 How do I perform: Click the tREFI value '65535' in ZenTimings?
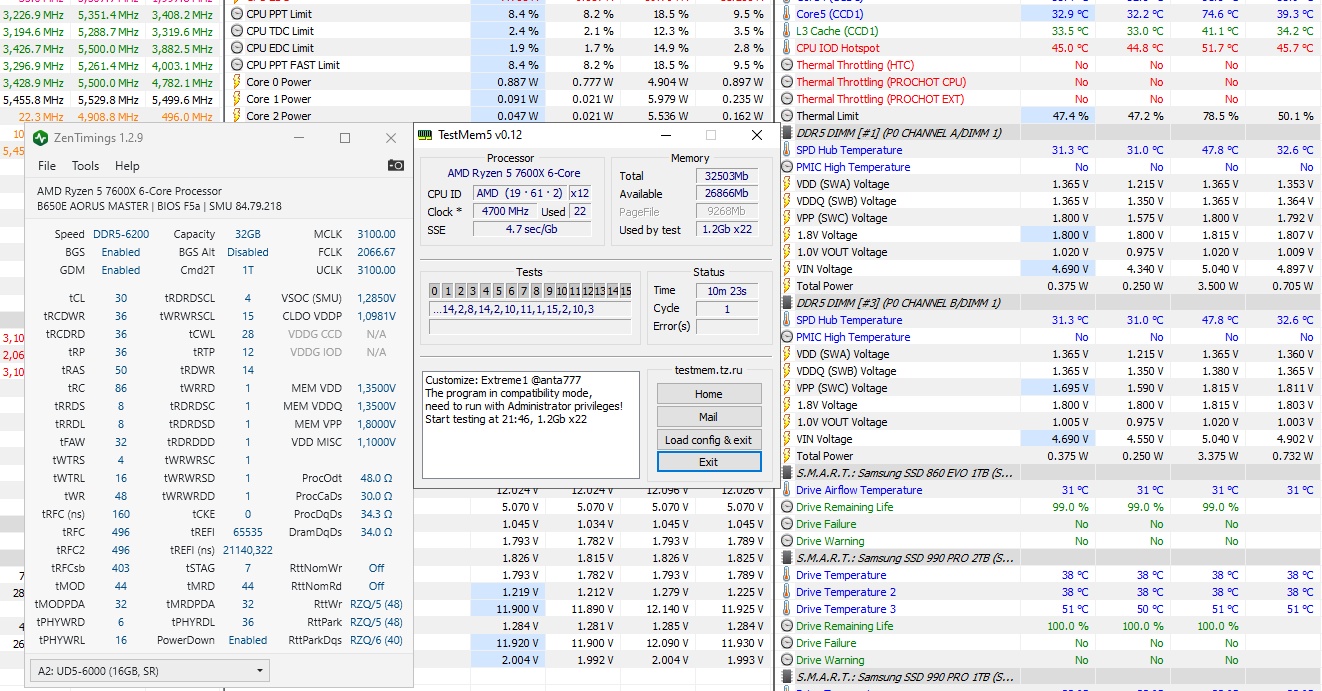[248, 533]
